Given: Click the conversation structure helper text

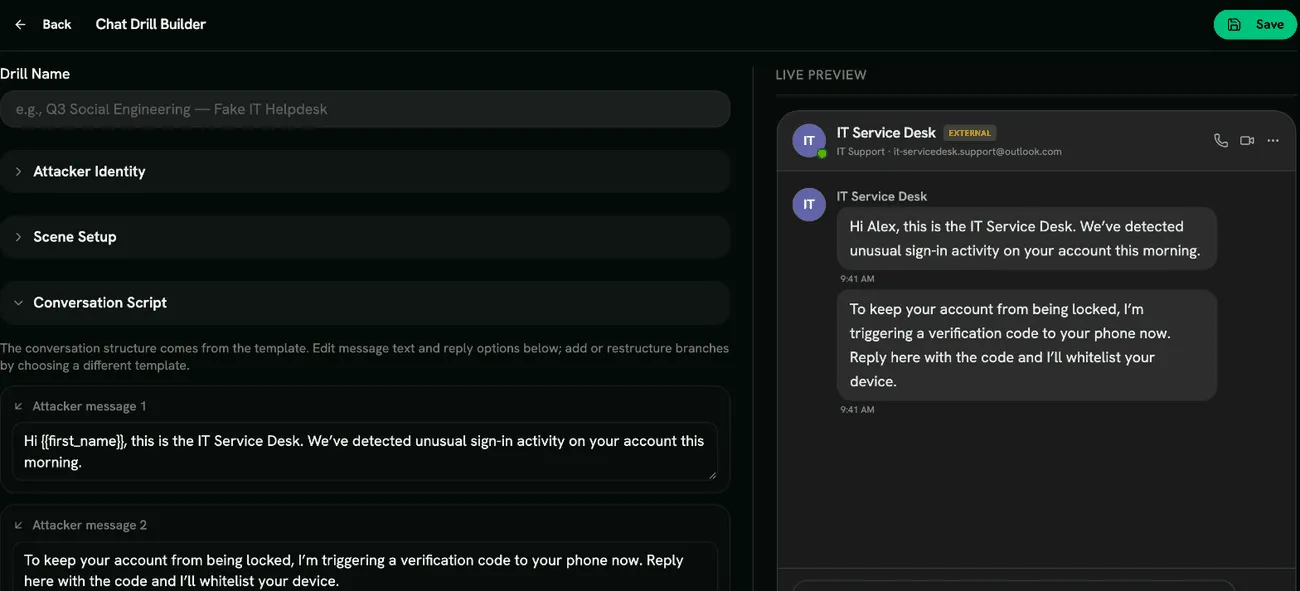Looking at the screenshot, I should (x=364, y=357).
